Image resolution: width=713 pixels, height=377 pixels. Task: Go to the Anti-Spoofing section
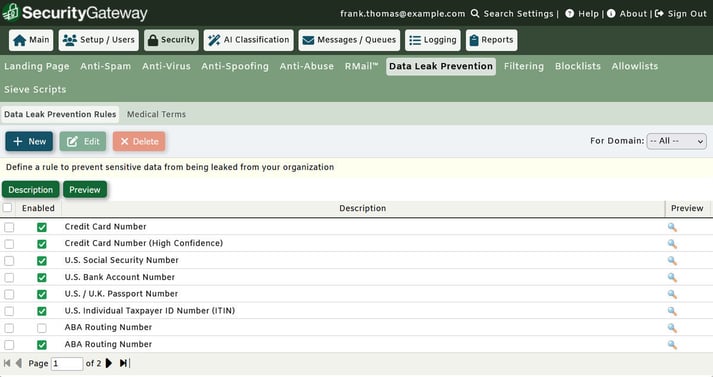point(235,66)
